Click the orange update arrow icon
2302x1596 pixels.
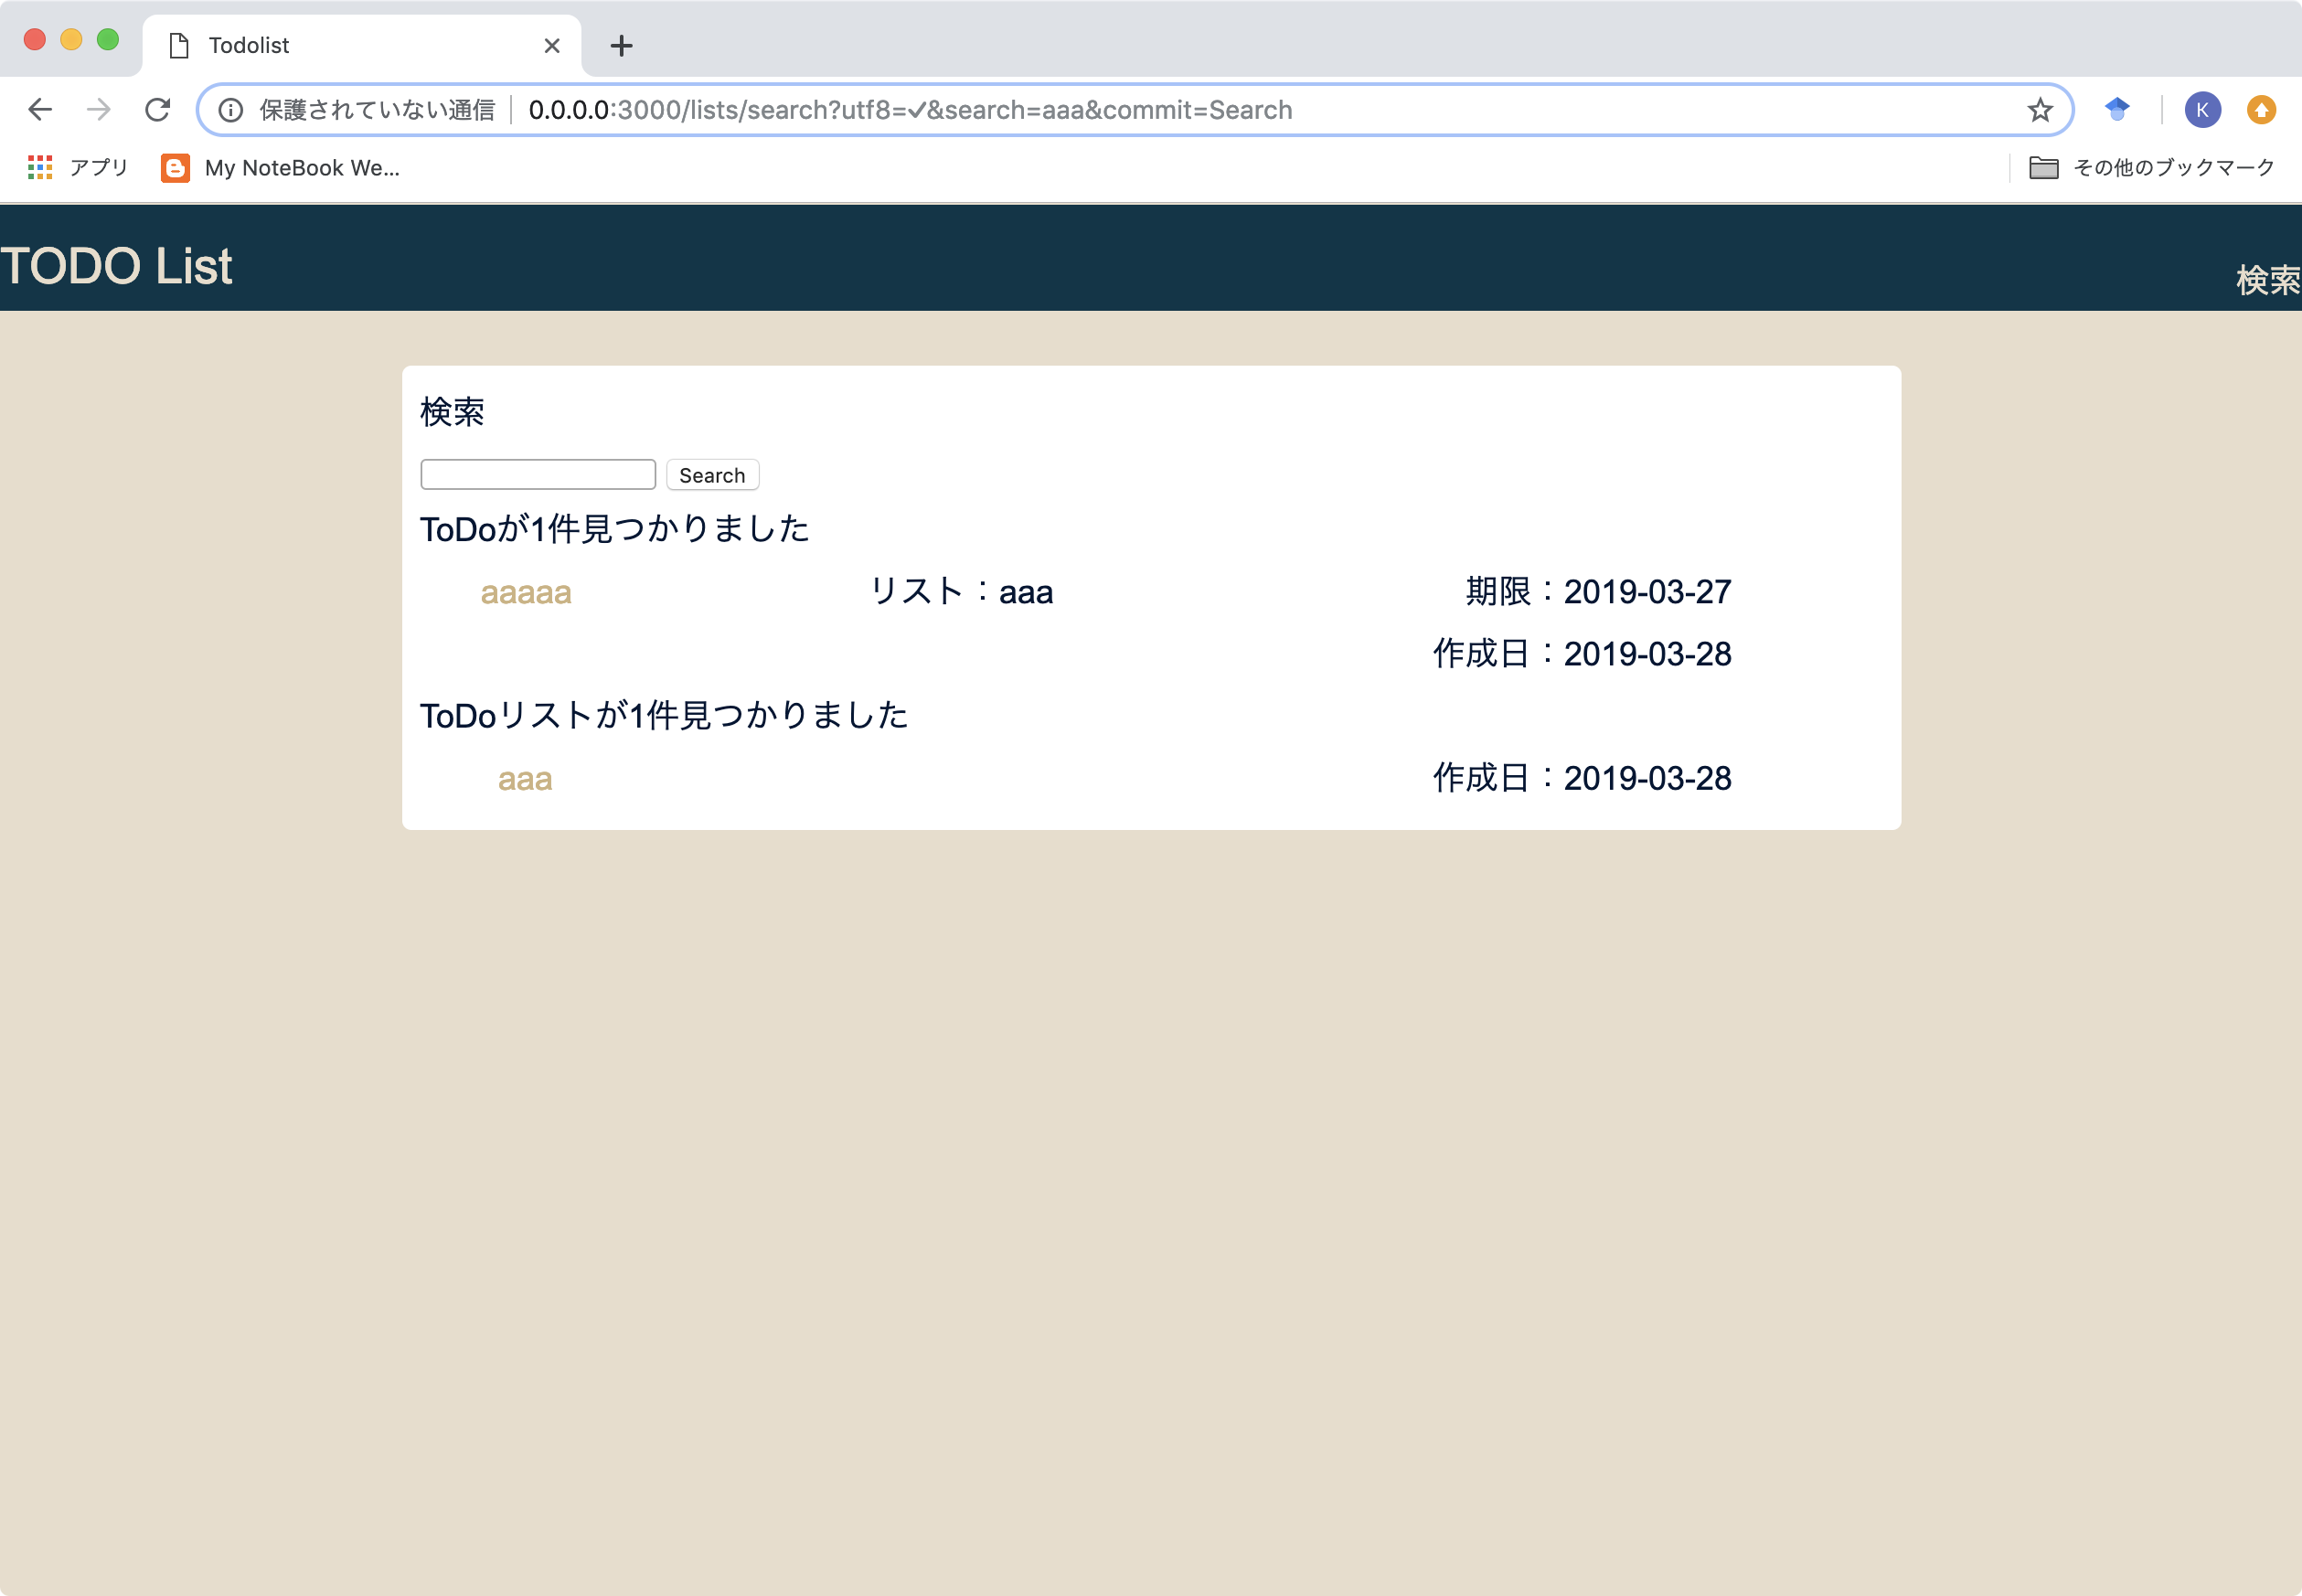pos(2261,110)
